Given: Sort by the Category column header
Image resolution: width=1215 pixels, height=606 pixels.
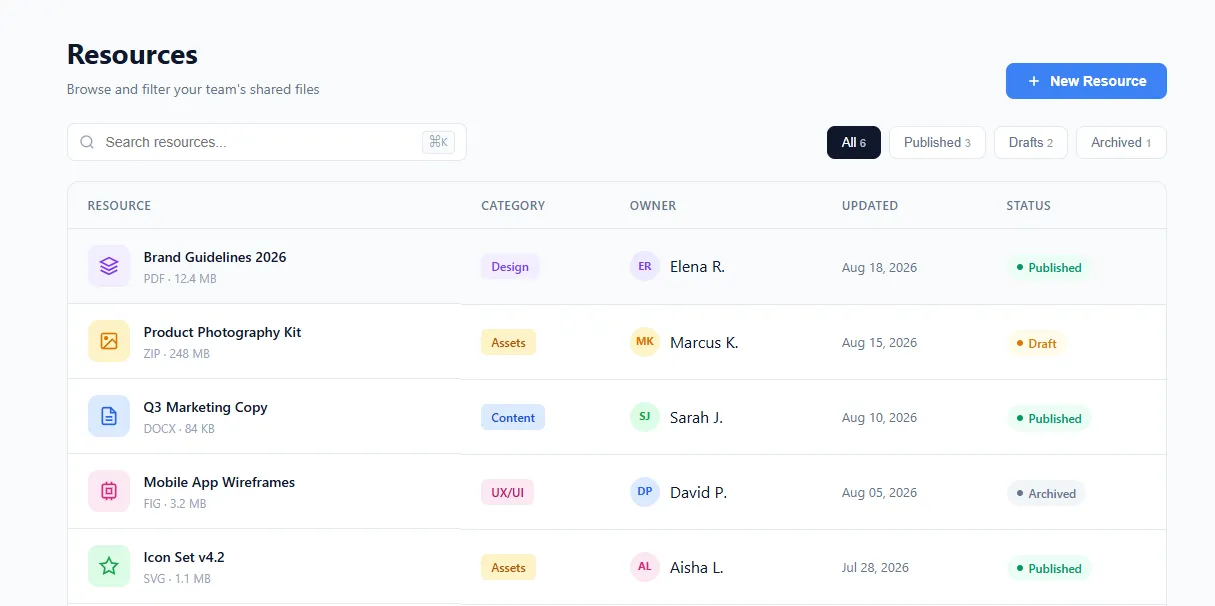Looking at the screenshot, I should point(513,206).
